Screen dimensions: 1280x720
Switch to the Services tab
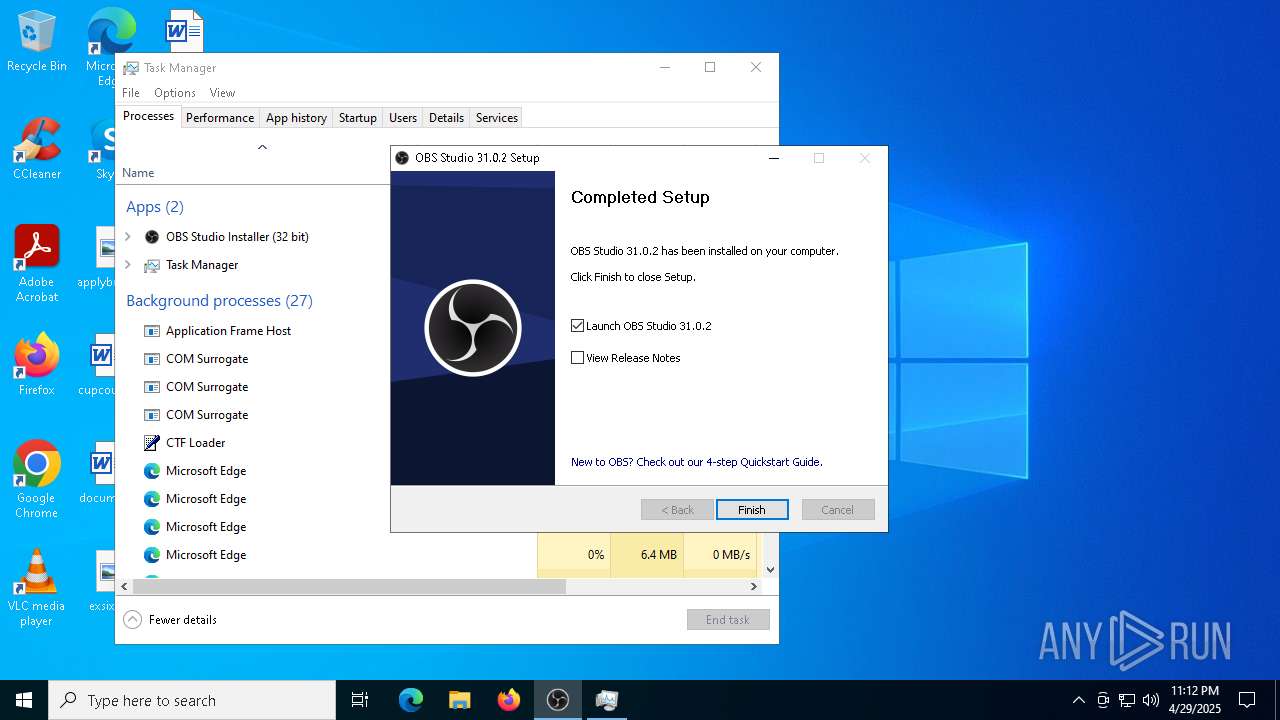point(497,118)
